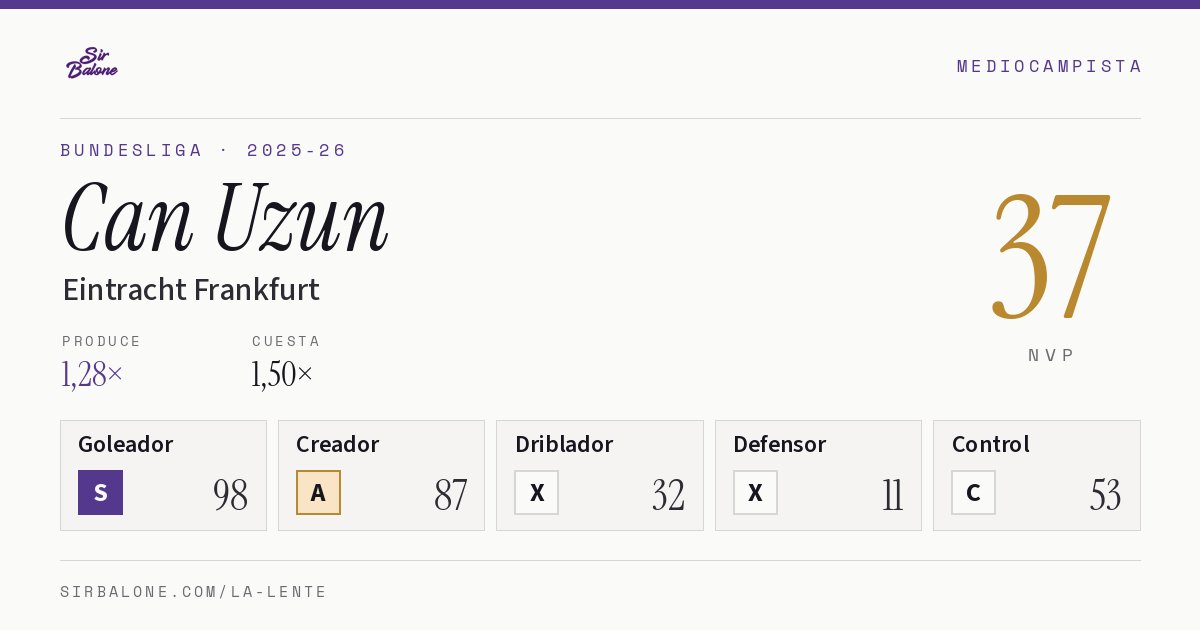This screenshot has width=1200, height=630.
Task: Click the Sir Balone logo
Action: 92,63
